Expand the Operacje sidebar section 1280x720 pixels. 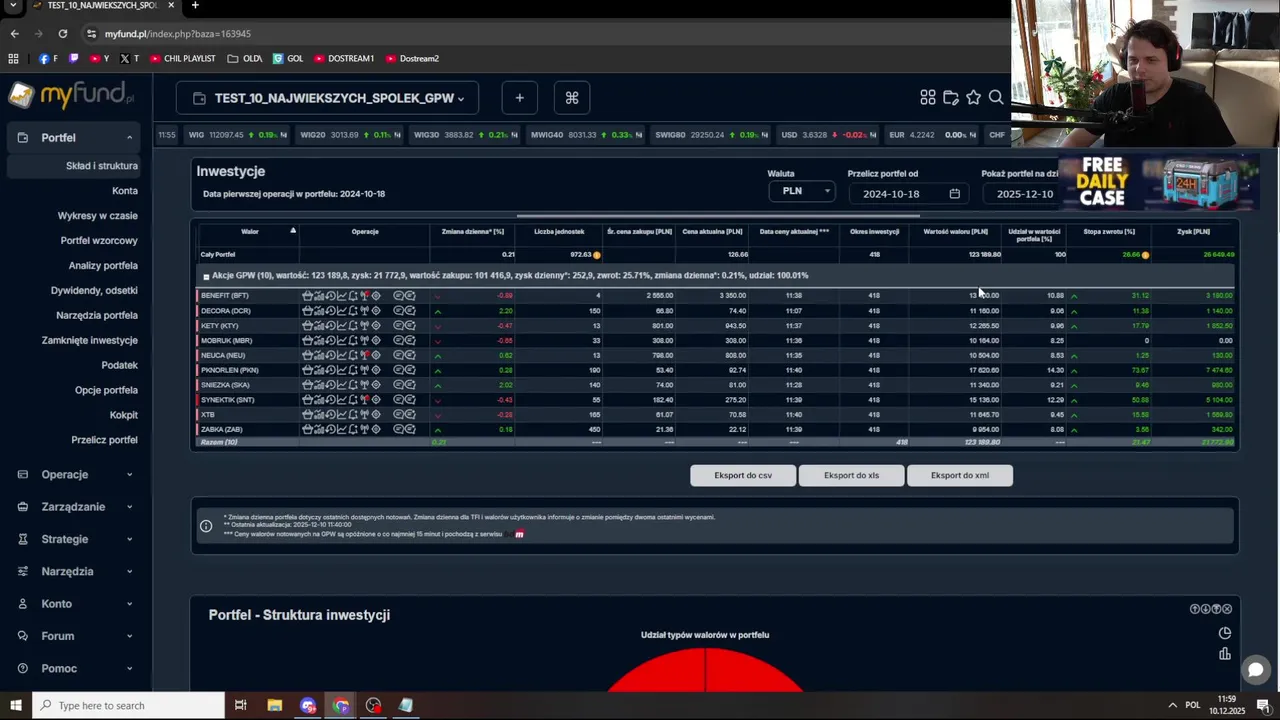coord(76,474)
